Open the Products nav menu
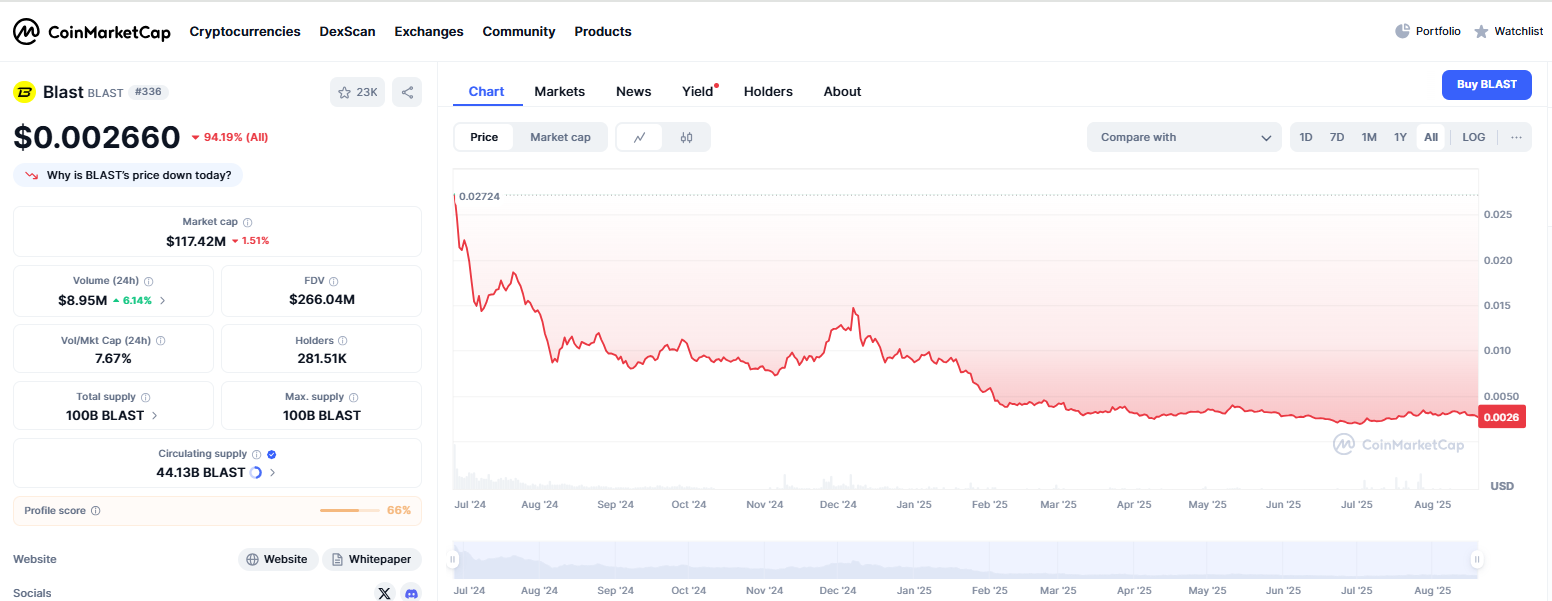The width and height of the screenshot is (1552, 601). [x=603, y=32]
